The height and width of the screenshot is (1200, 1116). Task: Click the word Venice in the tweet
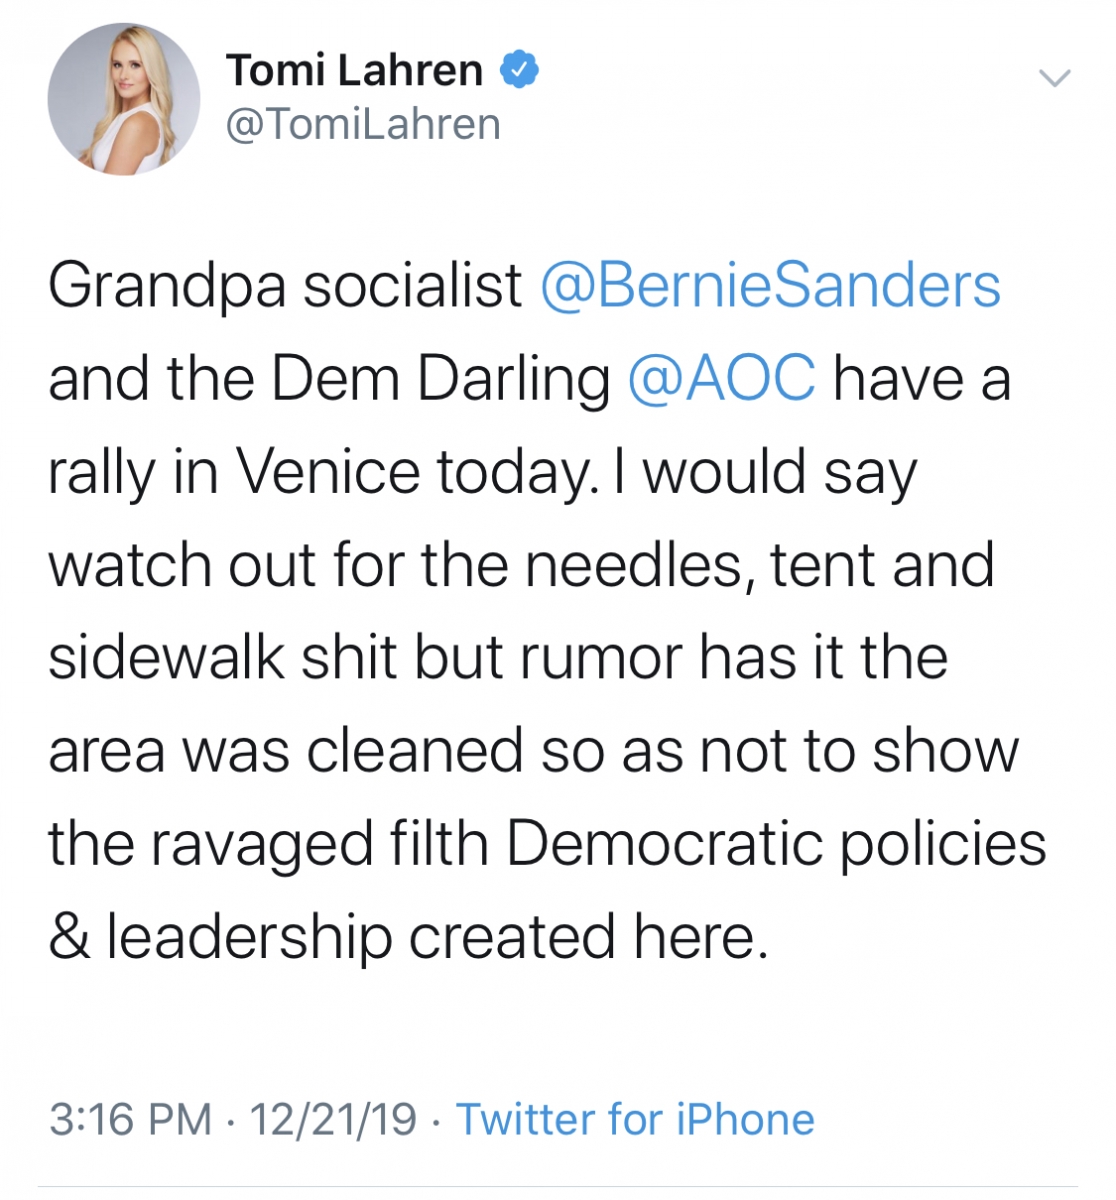(328, 472)
